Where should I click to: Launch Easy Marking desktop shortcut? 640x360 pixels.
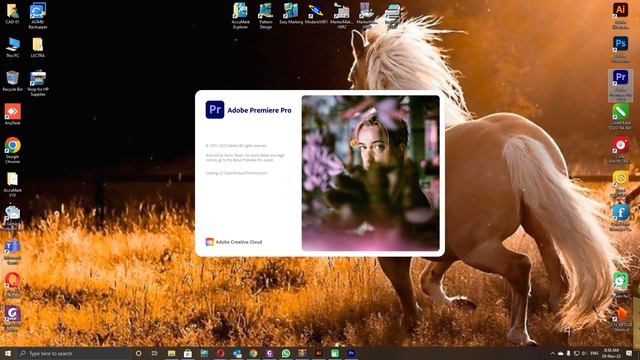[291, 13]
